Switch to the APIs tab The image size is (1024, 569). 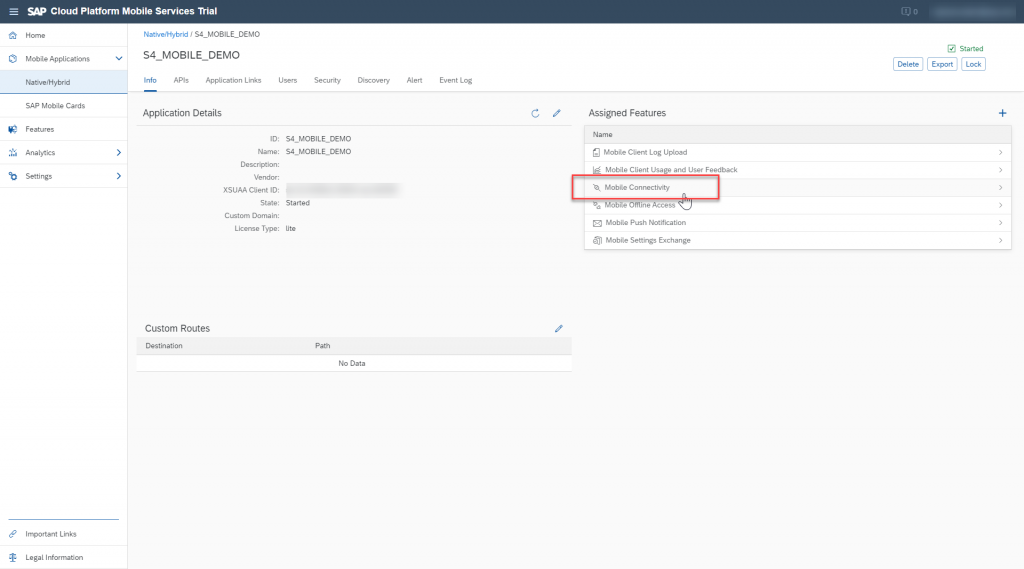(181, 80)
